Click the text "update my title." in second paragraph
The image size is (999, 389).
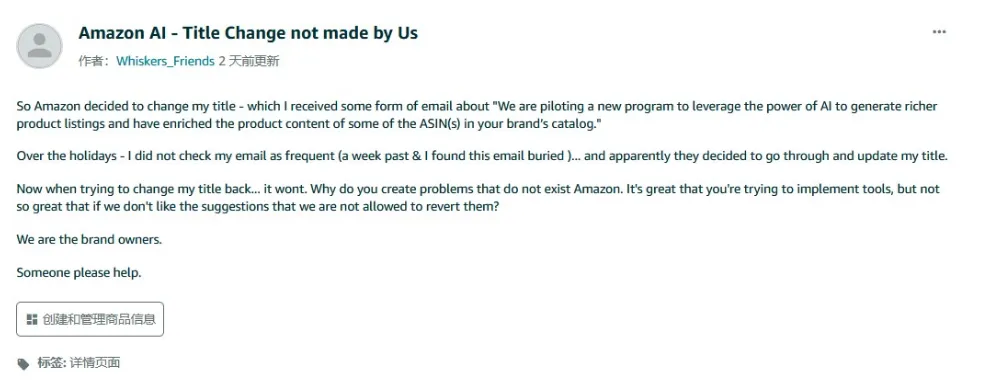909,156
